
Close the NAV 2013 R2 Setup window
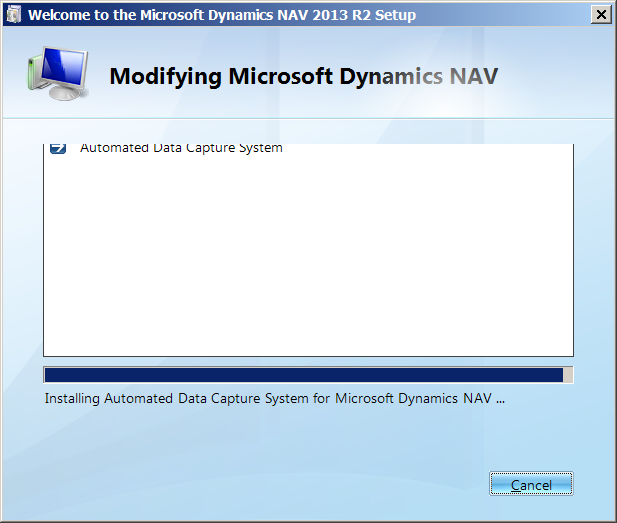(601, 15)
